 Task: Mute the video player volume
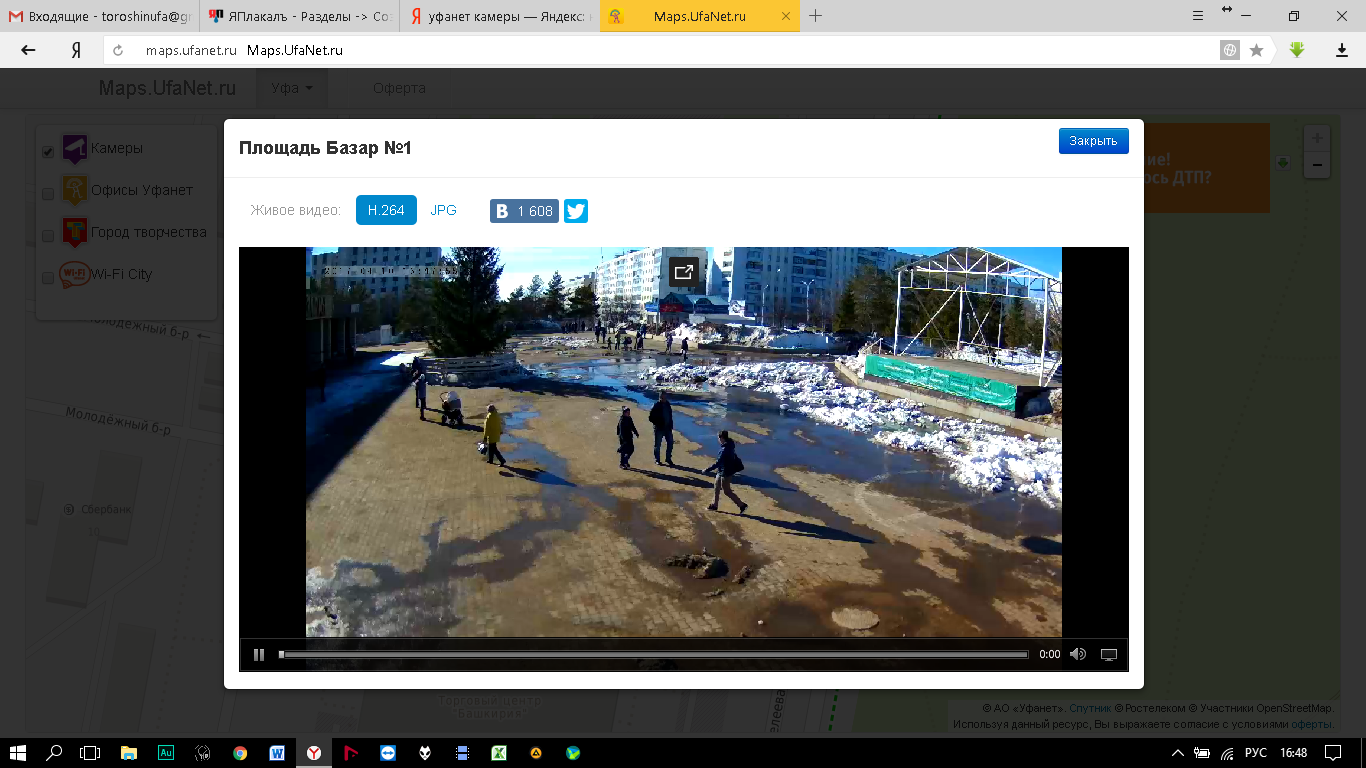click(x=1077, y=655)
